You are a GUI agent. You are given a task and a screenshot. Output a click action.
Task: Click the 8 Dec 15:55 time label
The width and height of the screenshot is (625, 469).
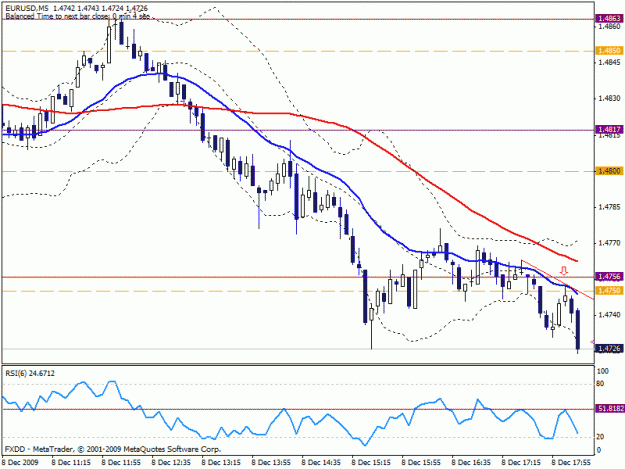pyautogui.click(x=421, y=463)
